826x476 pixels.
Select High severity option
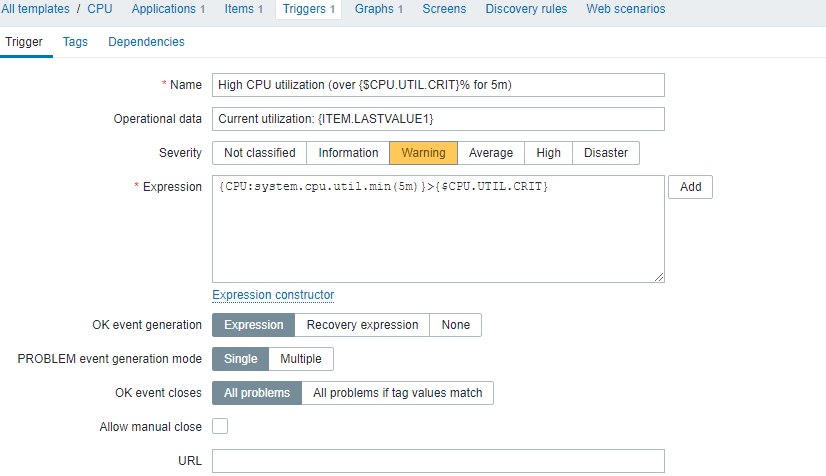548,153
